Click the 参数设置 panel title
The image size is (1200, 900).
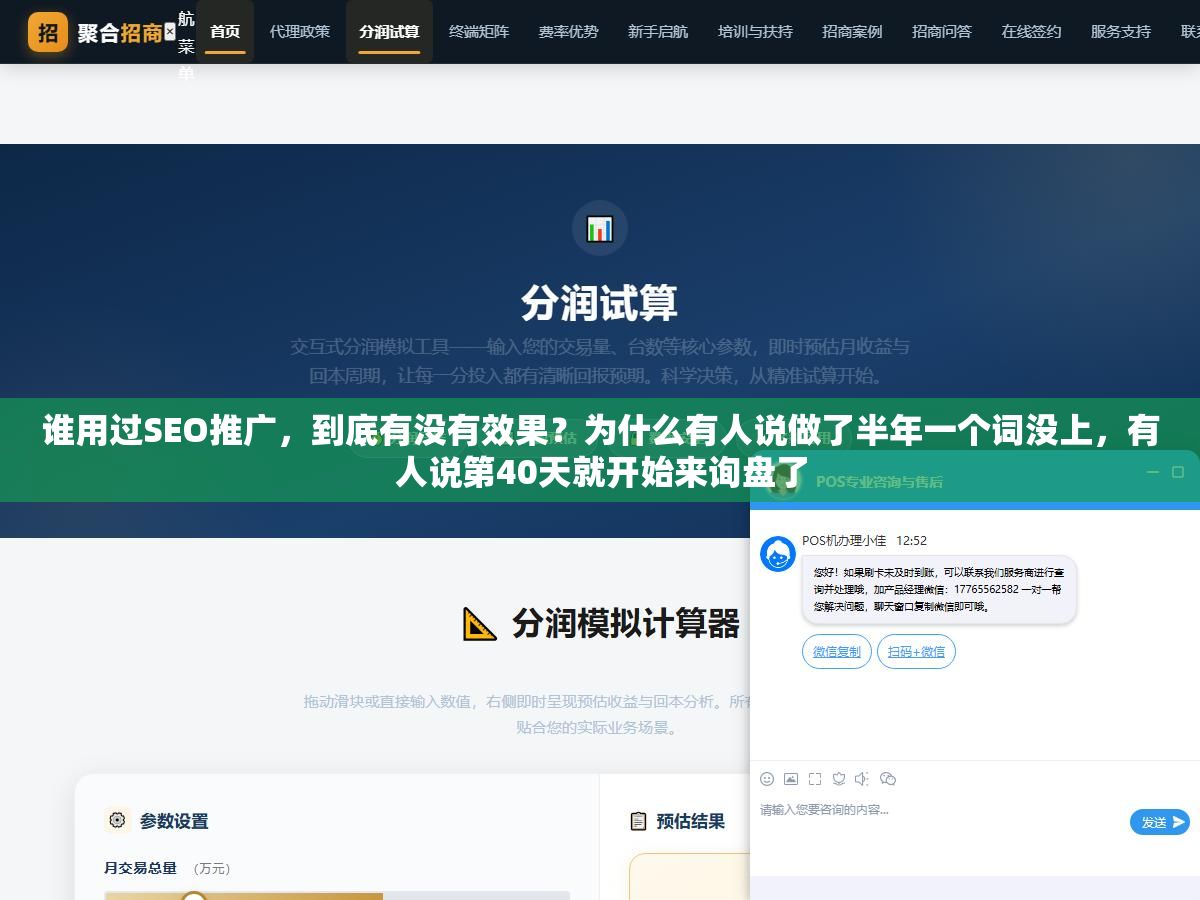tap(174, 821)
